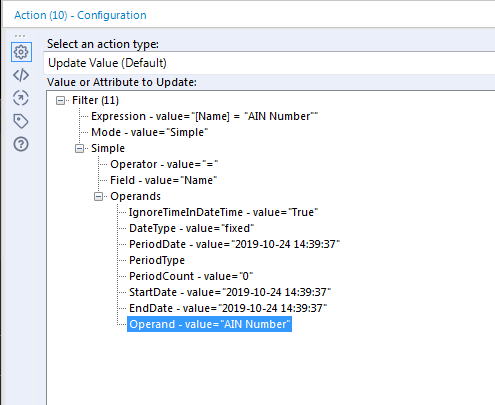
Task: Collapse the Operands tree node
Action: pos(98,196)
